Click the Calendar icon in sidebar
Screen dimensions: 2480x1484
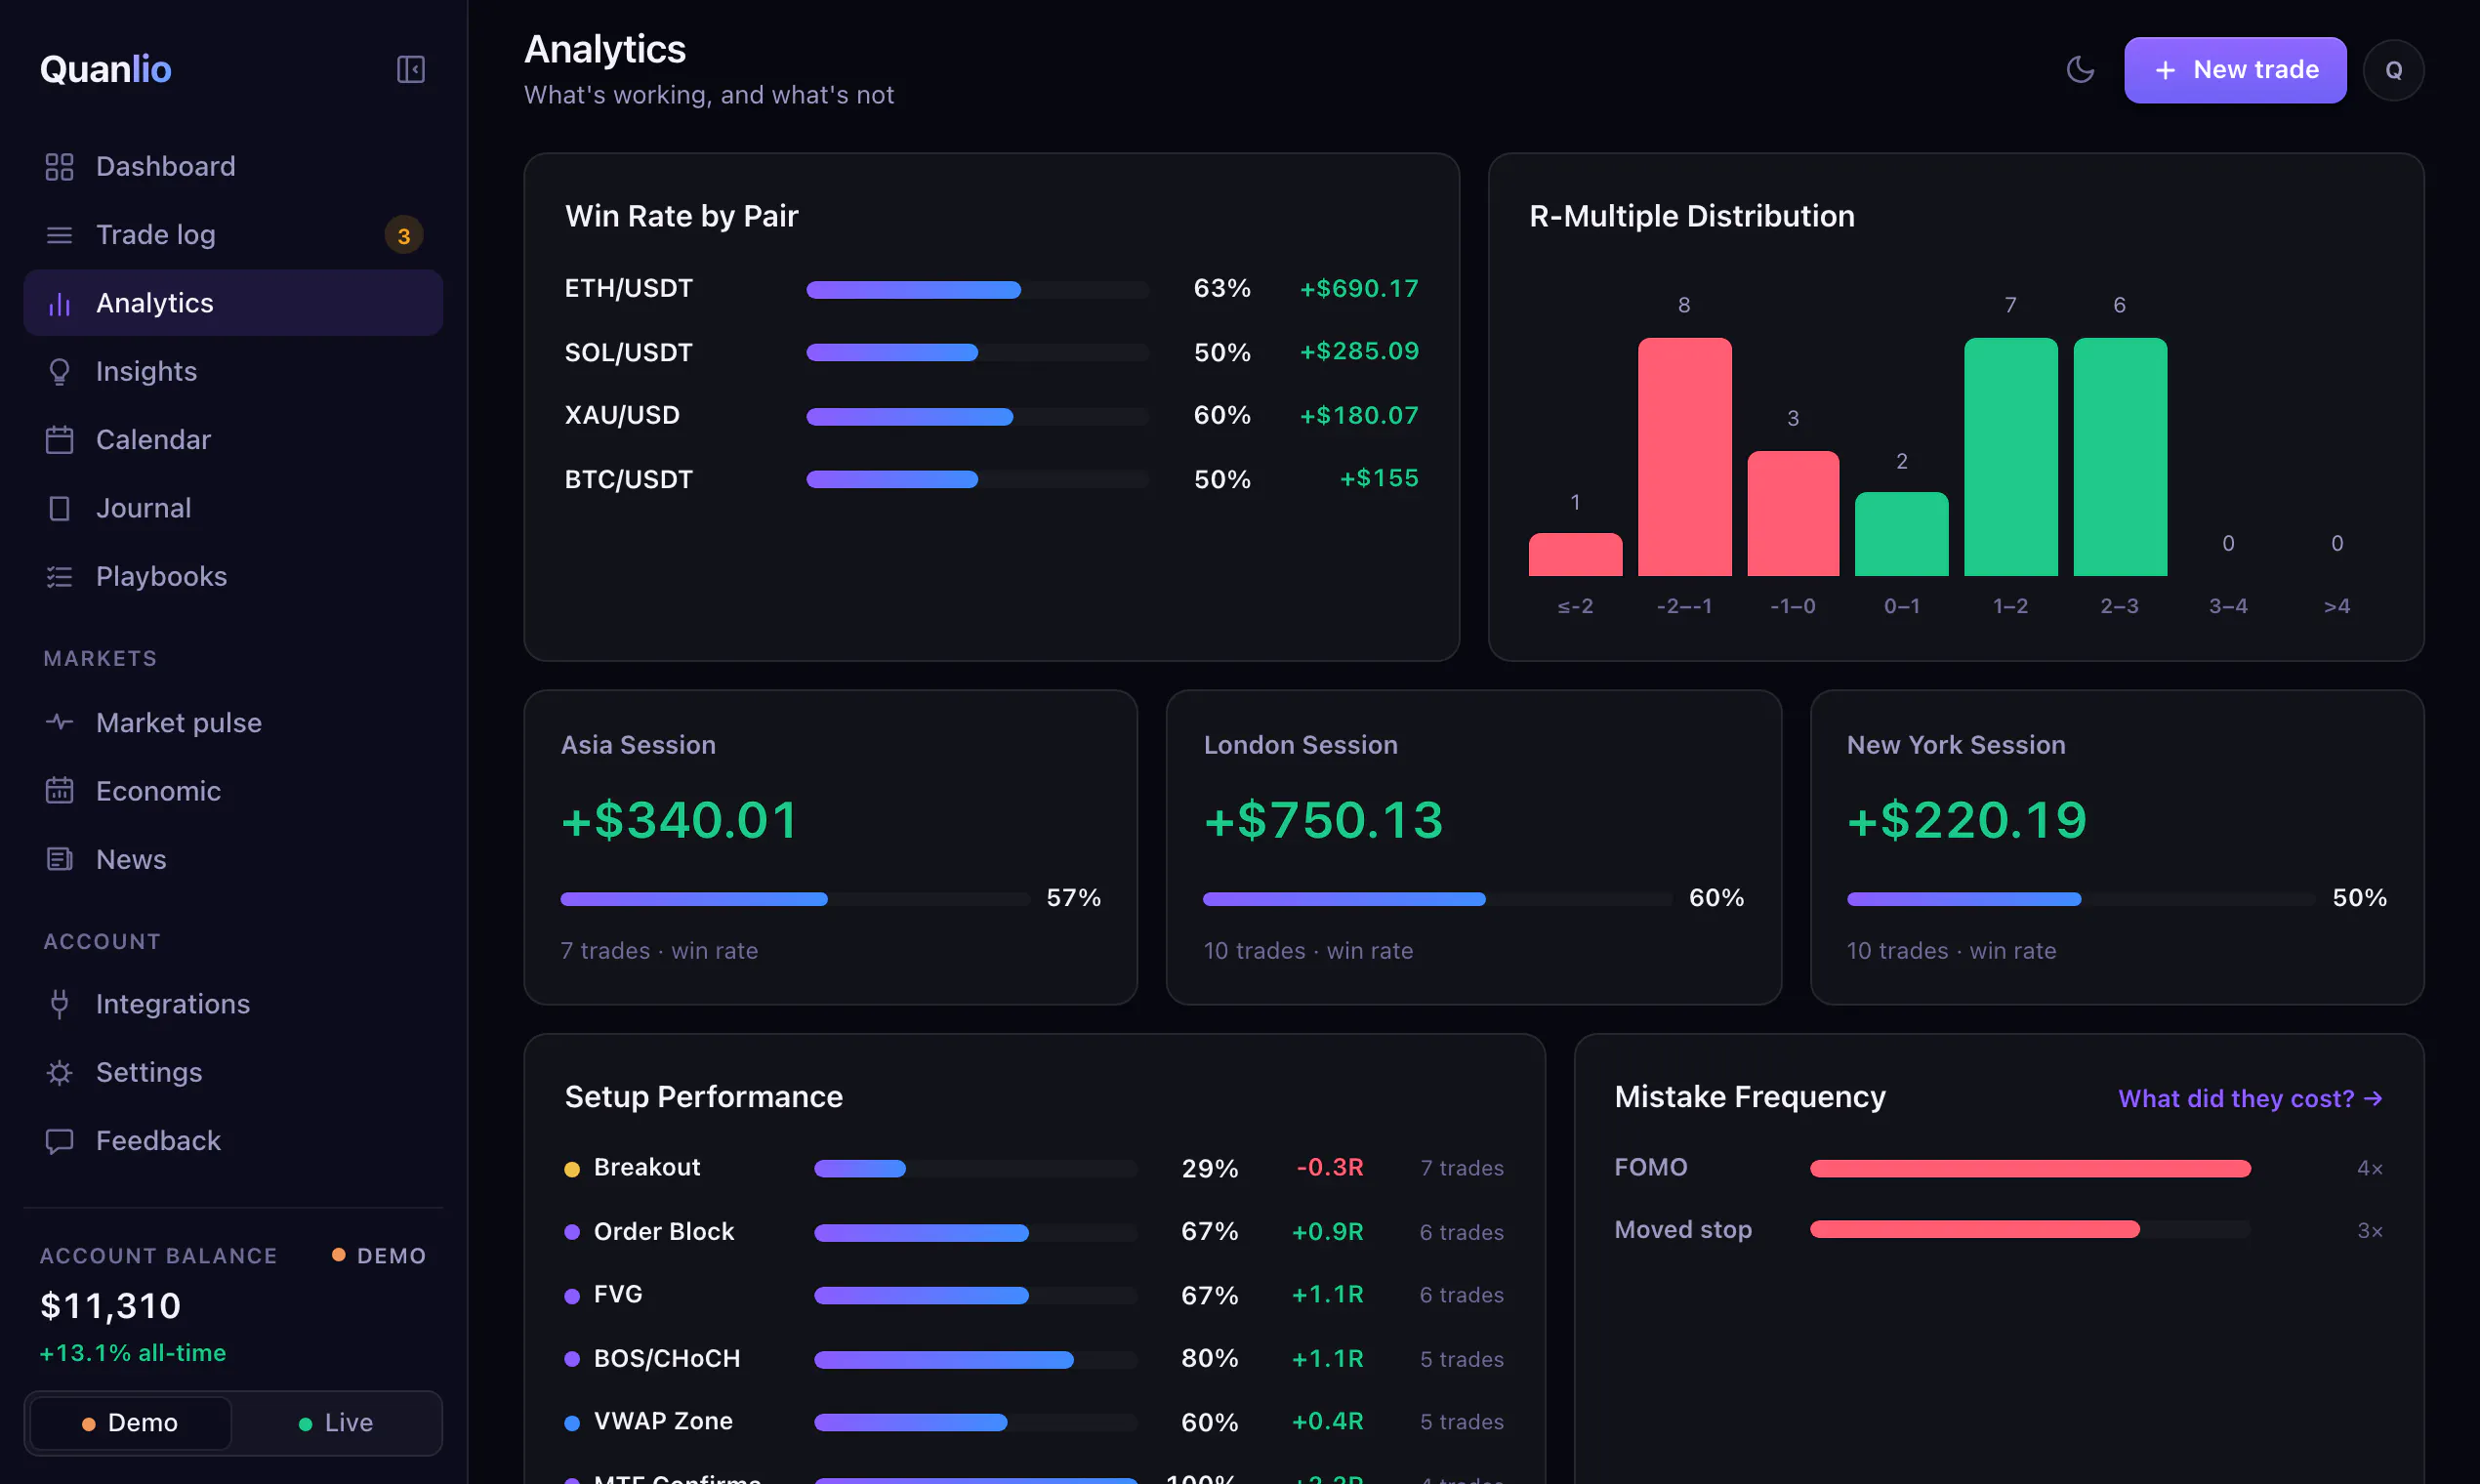click(59, 440)
